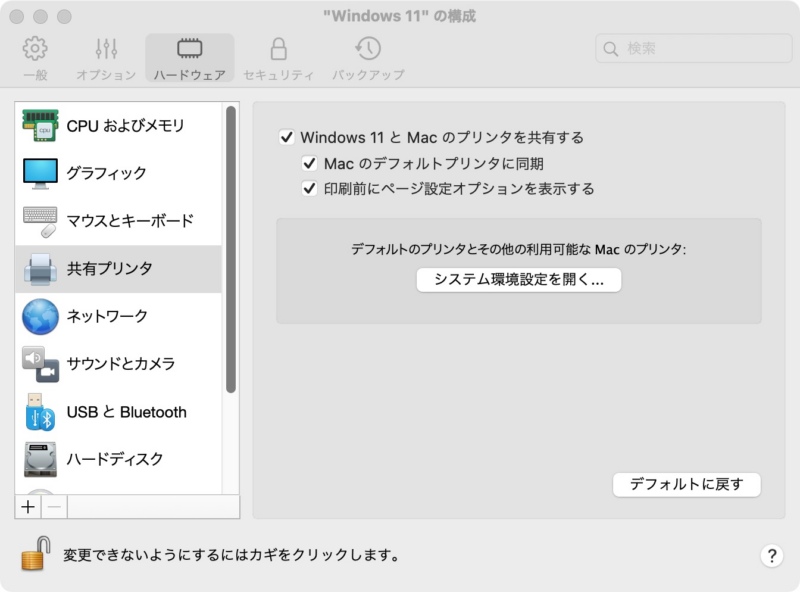Click the 検索 search field
The height and width of the screenshot is (592, 800).
694,48
